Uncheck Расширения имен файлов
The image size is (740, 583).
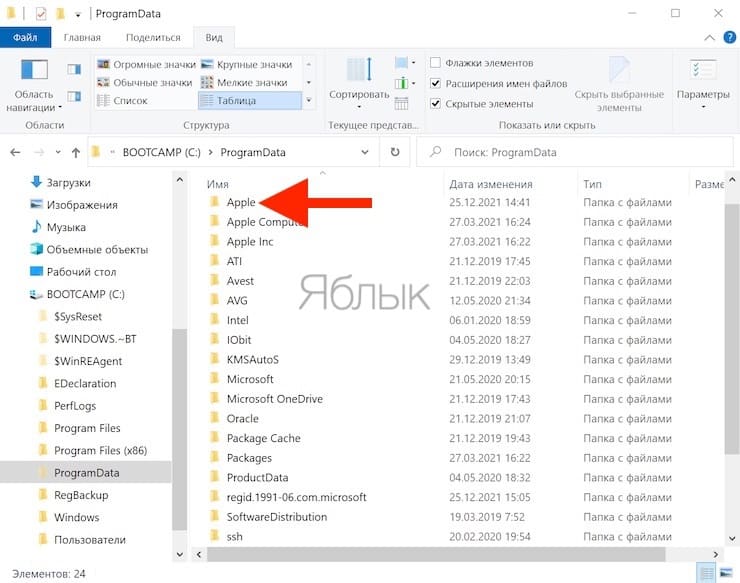[x=436, y=84]
